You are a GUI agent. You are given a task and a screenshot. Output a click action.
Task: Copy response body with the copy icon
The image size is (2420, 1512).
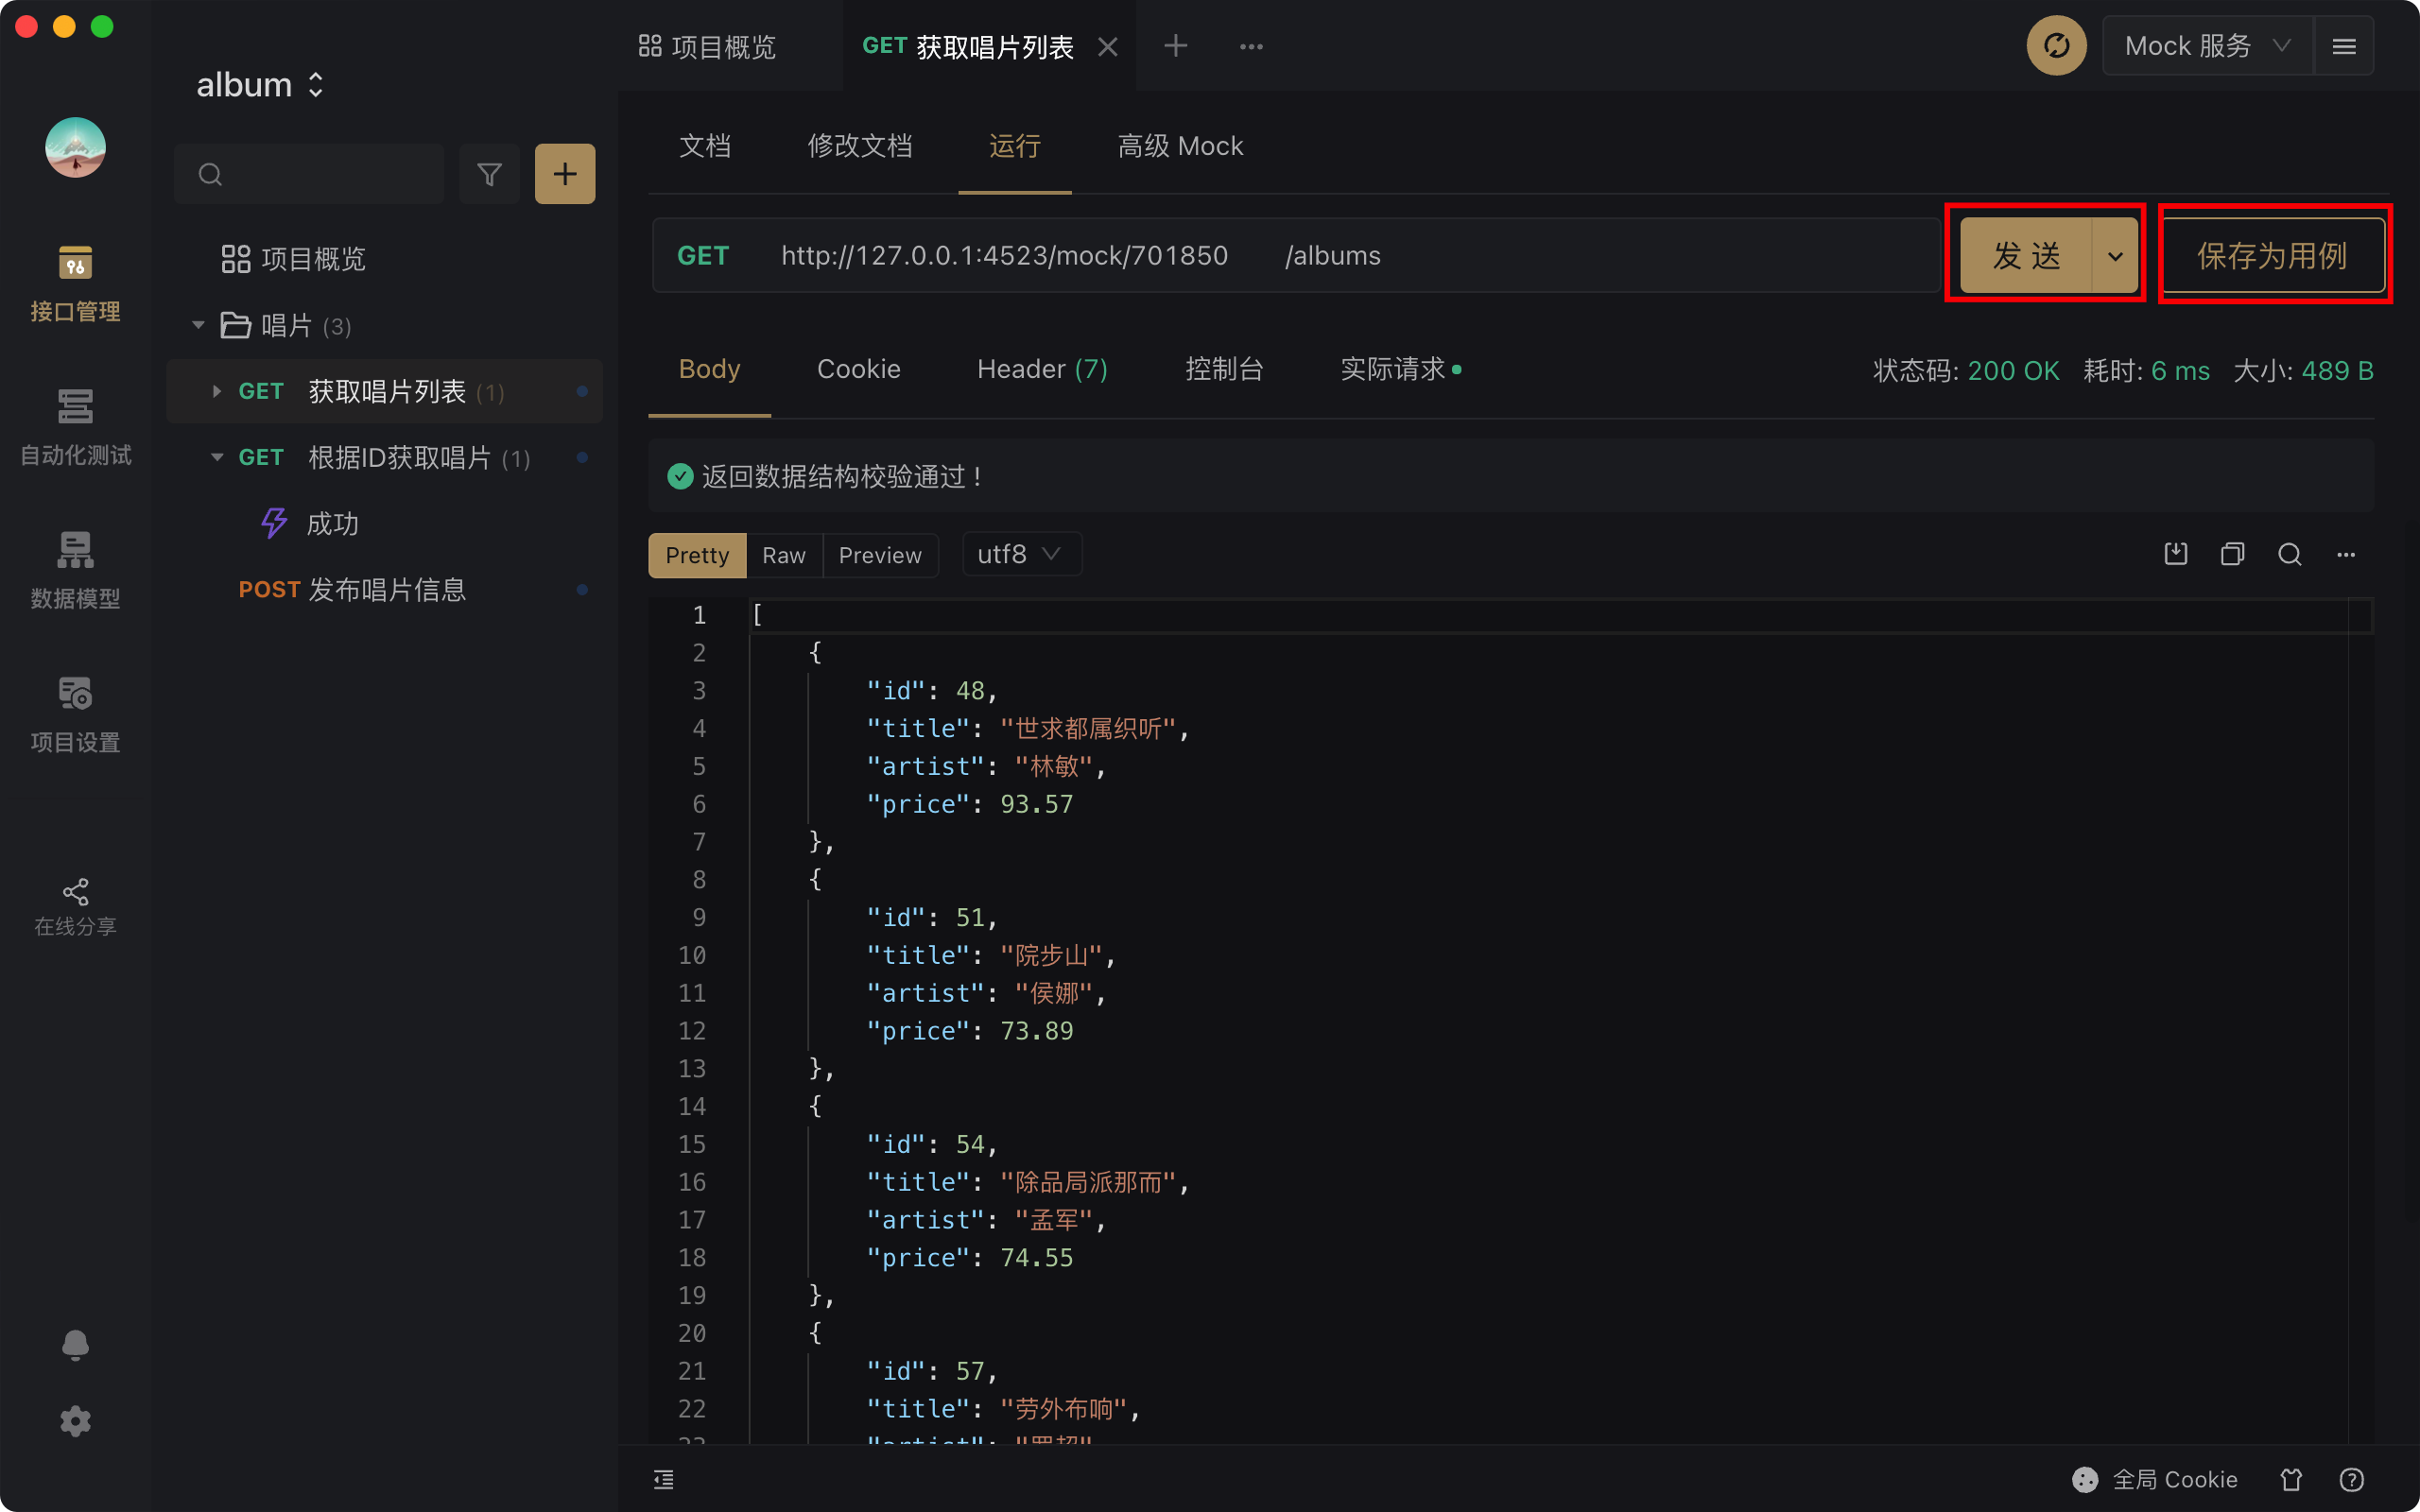2232,554
